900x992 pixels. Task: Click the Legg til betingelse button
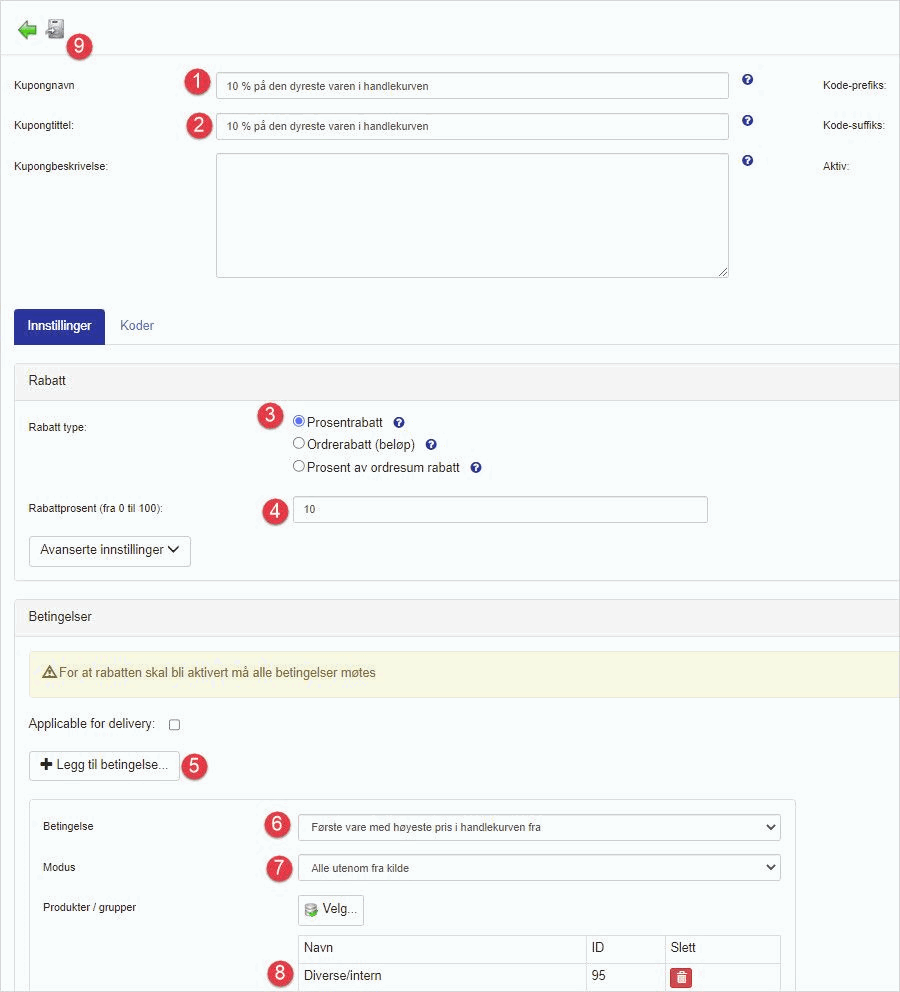(x=104, y=765)
